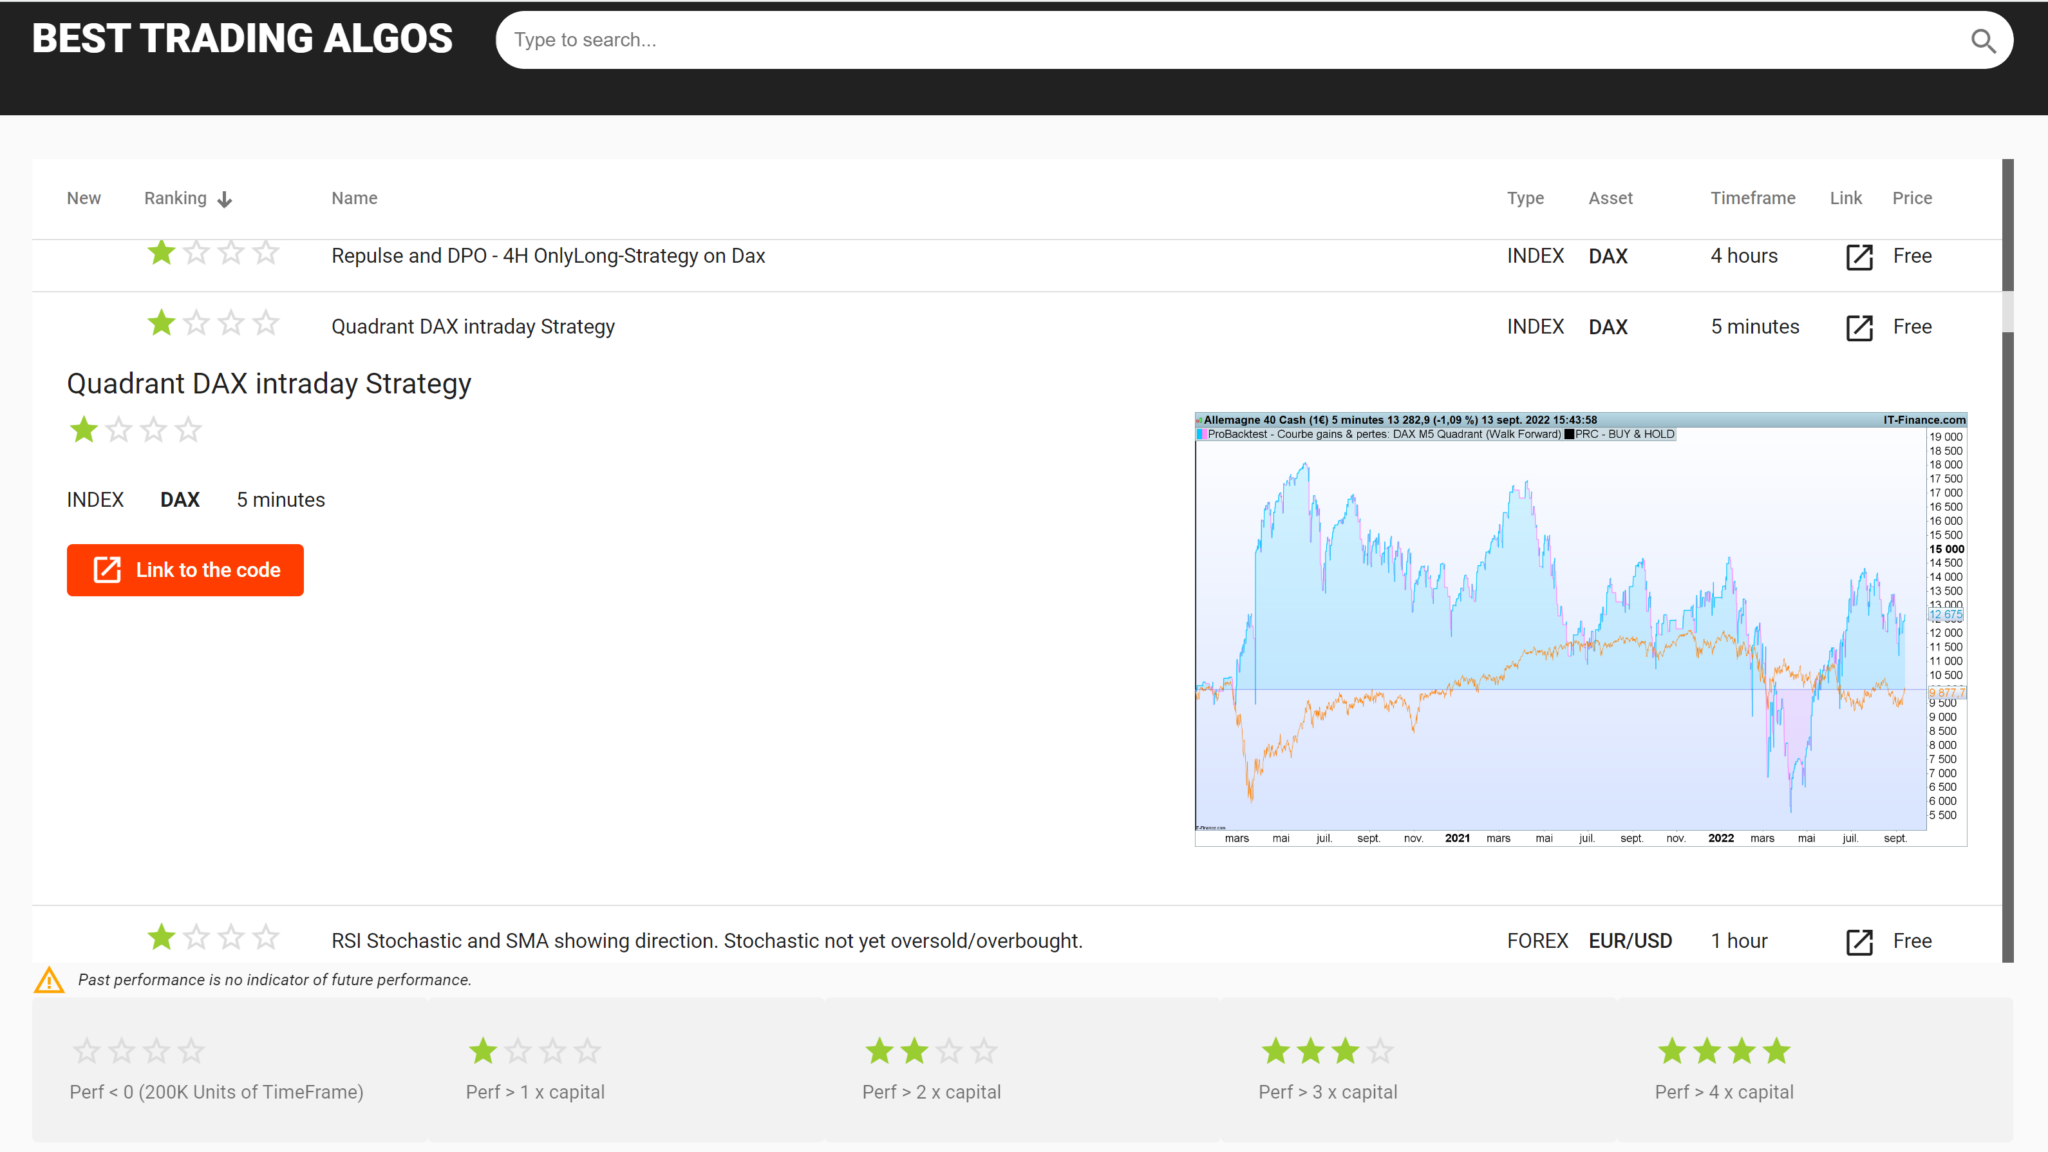This screenshot has width=2048, height=1152.
Task: Click the BEST TRADING ALGOS site title
Action: tap(242, 39)
